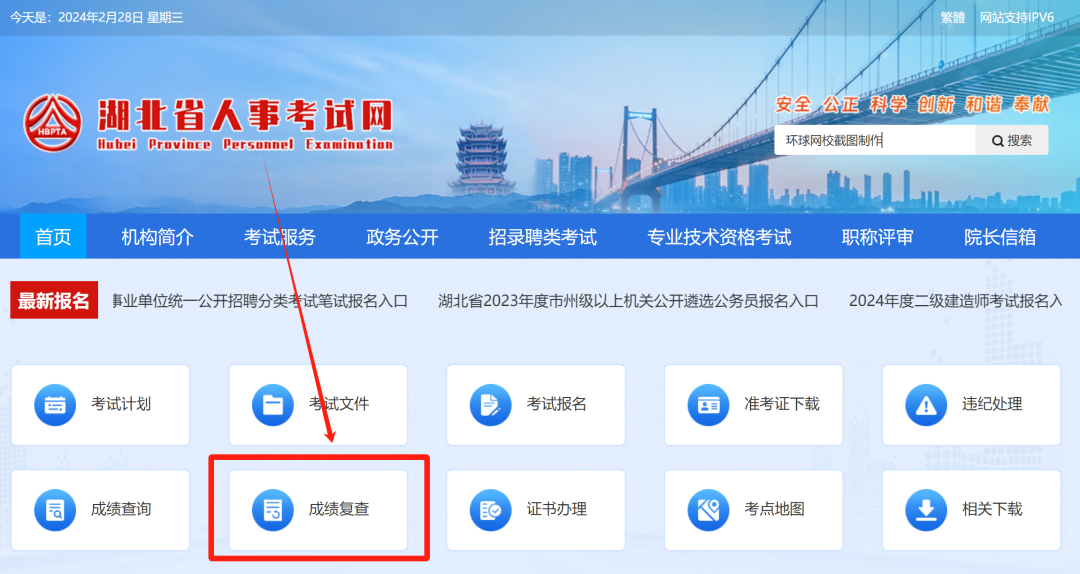Image resolution: width=1080 pixels, height=574 pixels.
Task: Open the 考试计划 calendar icon
Action: (55, 404)
